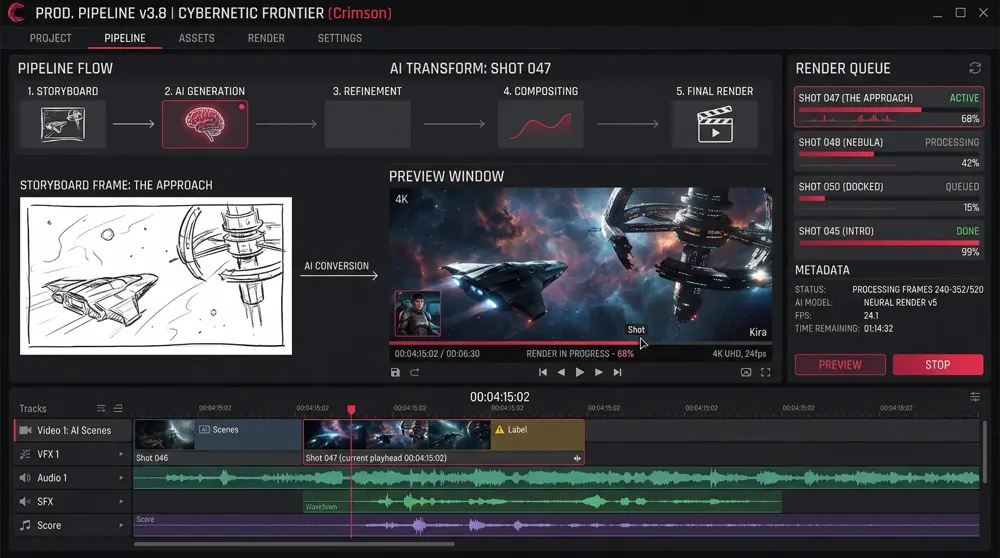Open the ASSETS tab
Viewport: 1000px width, 558px height.
(196, 38)
